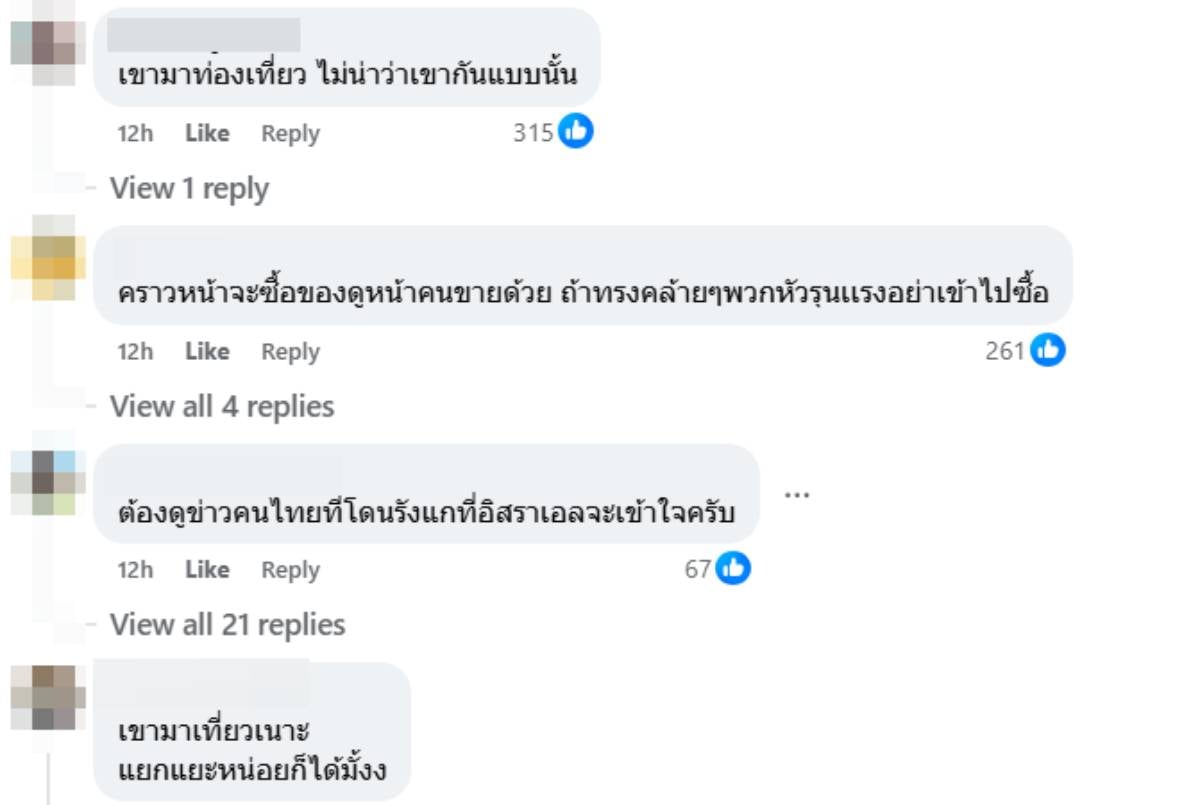Click the like reaction icon showing 67
Image resolution: width=1200 pixels, height=805 pixels.
click(x=733, y=568)
